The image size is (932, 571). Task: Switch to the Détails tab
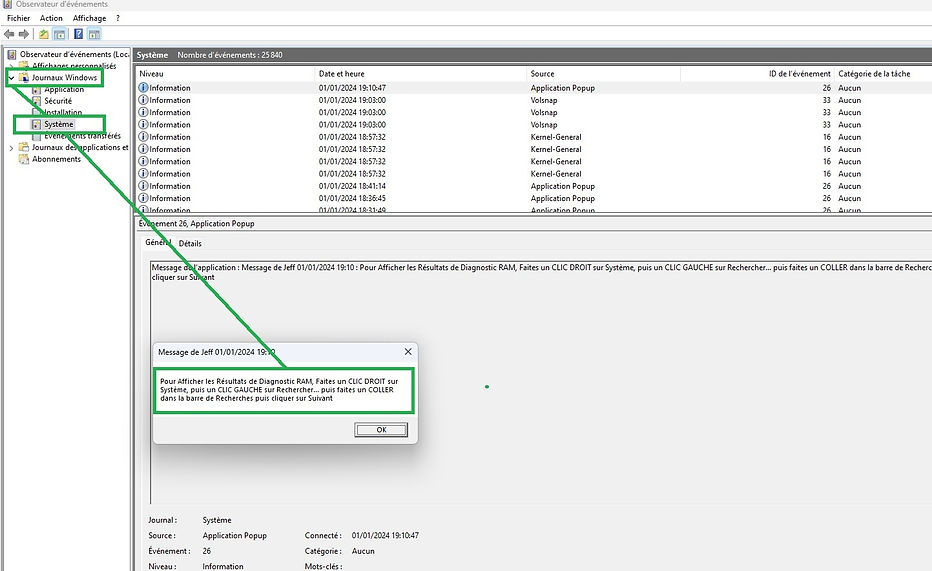point(190,243)
